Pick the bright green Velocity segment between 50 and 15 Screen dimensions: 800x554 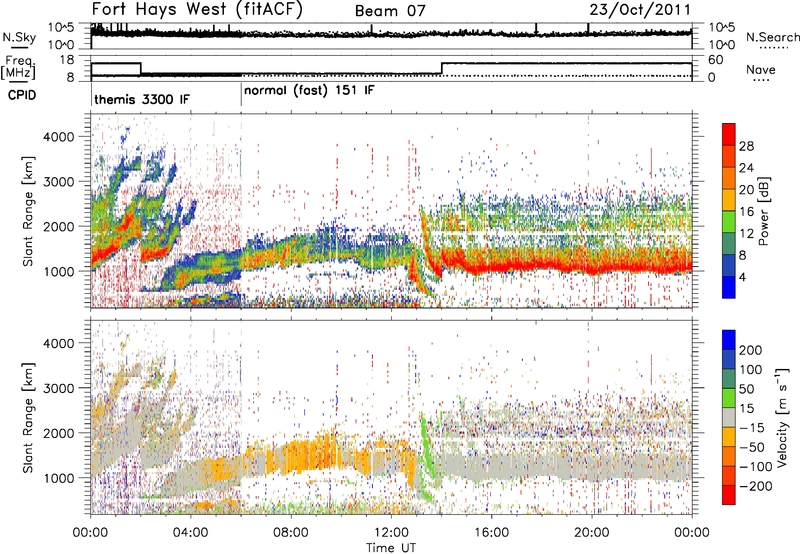click(729, 398)
